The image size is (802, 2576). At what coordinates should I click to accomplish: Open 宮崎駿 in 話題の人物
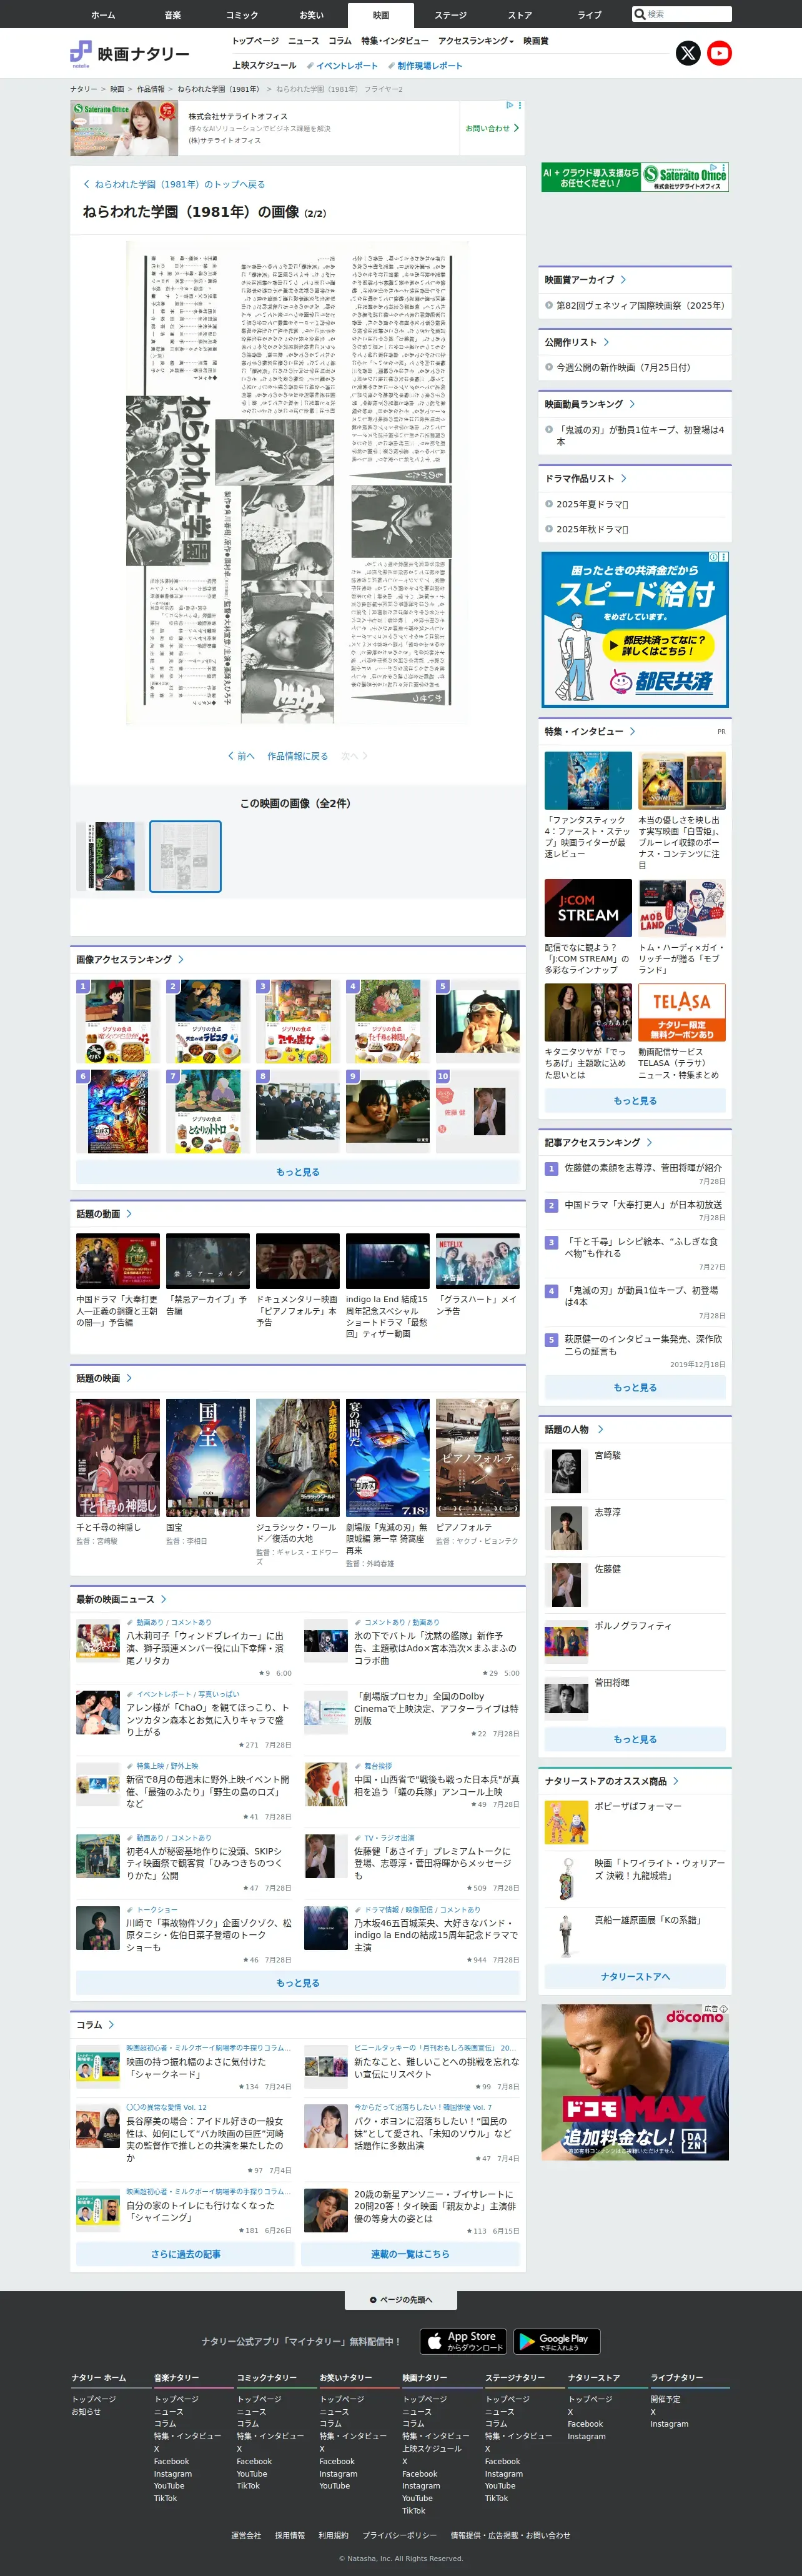click(608, 1455)
